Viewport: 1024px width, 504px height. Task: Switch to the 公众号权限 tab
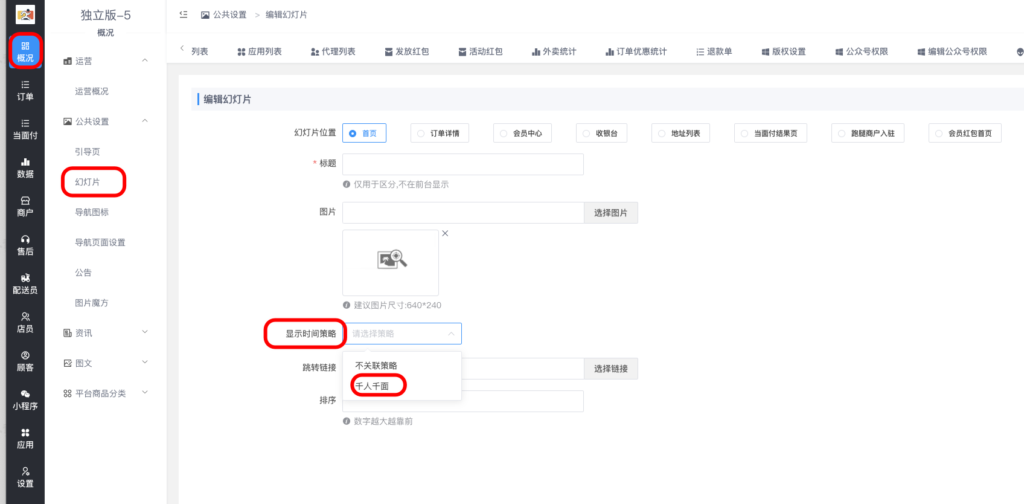(861, 52)
